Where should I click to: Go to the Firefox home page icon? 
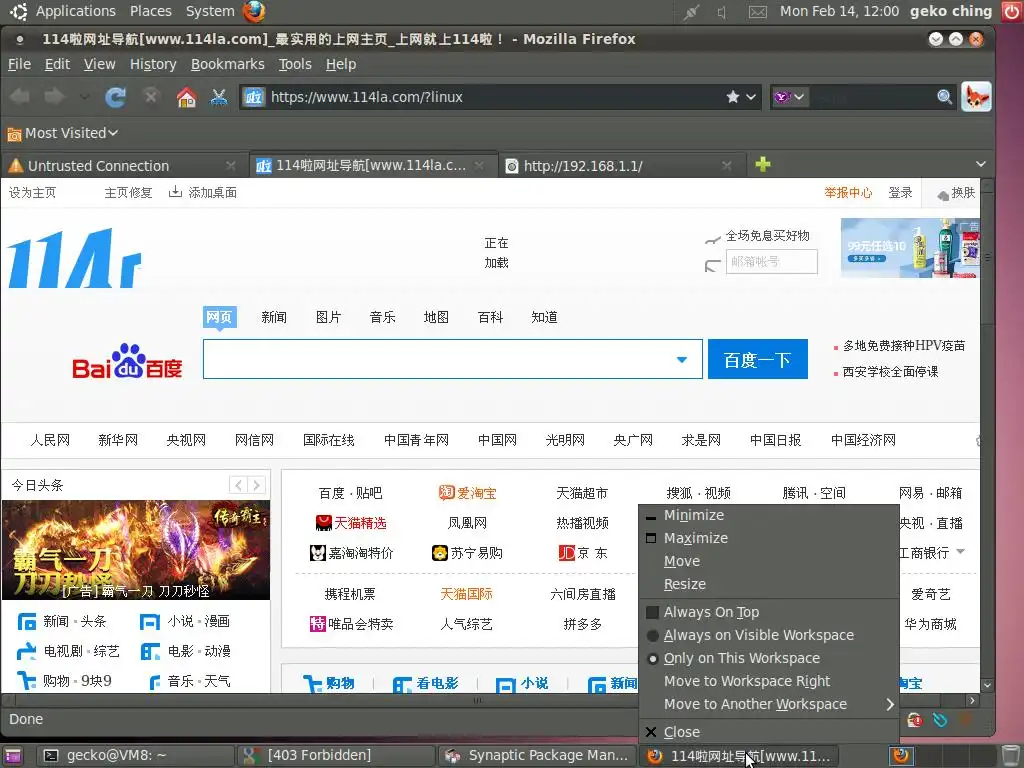pyautogui.click(x=186, y=97)
